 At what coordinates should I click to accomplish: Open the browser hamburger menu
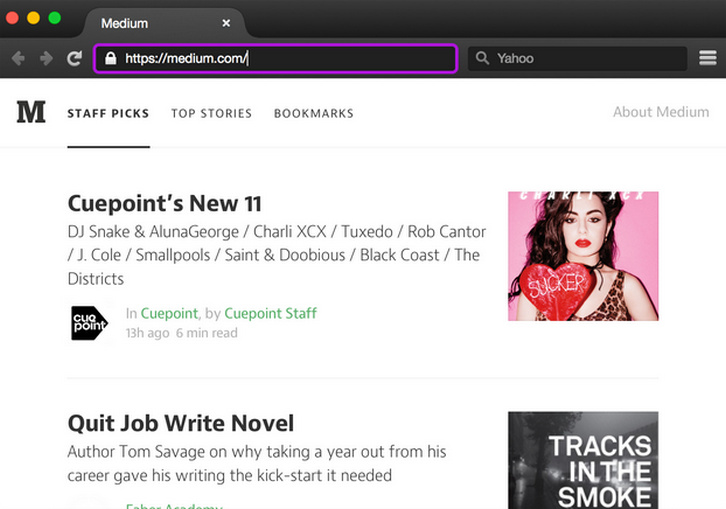tap(708, 59)
